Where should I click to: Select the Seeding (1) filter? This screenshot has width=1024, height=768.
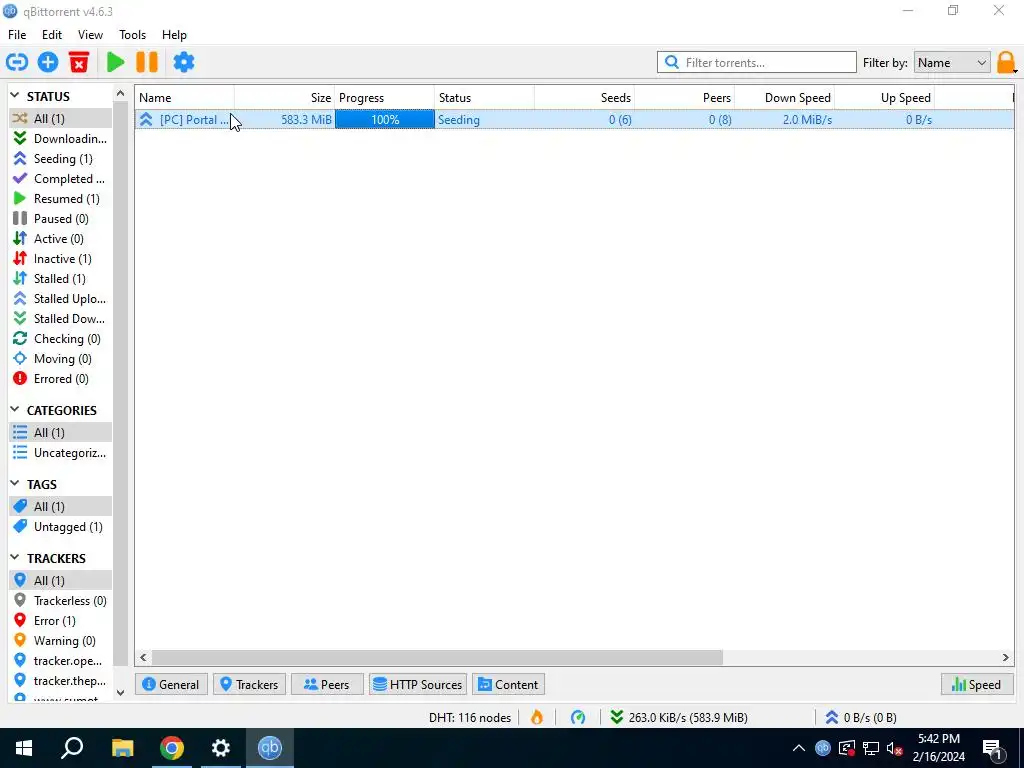tap(60, 159)
